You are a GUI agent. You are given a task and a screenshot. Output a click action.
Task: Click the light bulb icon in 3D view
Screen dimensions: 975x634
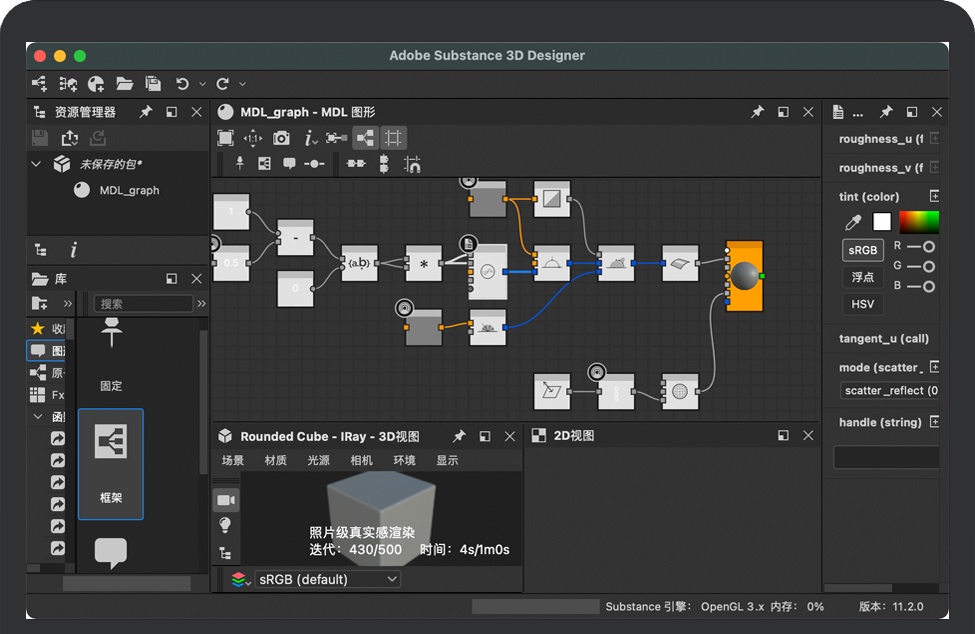tap(226, 525)
